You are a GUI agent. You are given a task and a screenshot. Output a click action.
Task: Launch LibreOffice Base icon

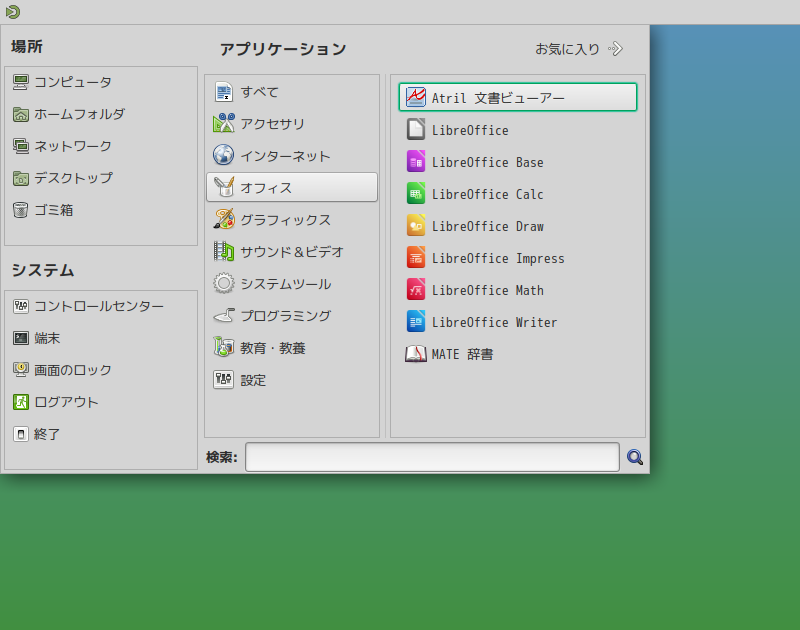[x=416, y=161]
